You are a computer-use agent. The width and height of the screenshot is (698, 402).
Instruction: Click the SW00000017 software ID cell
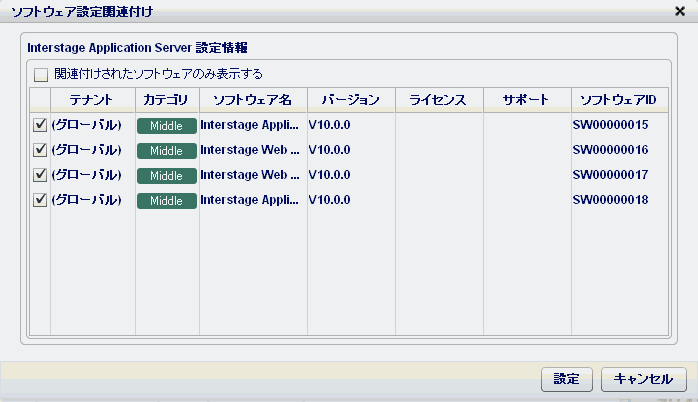[610, 175]
